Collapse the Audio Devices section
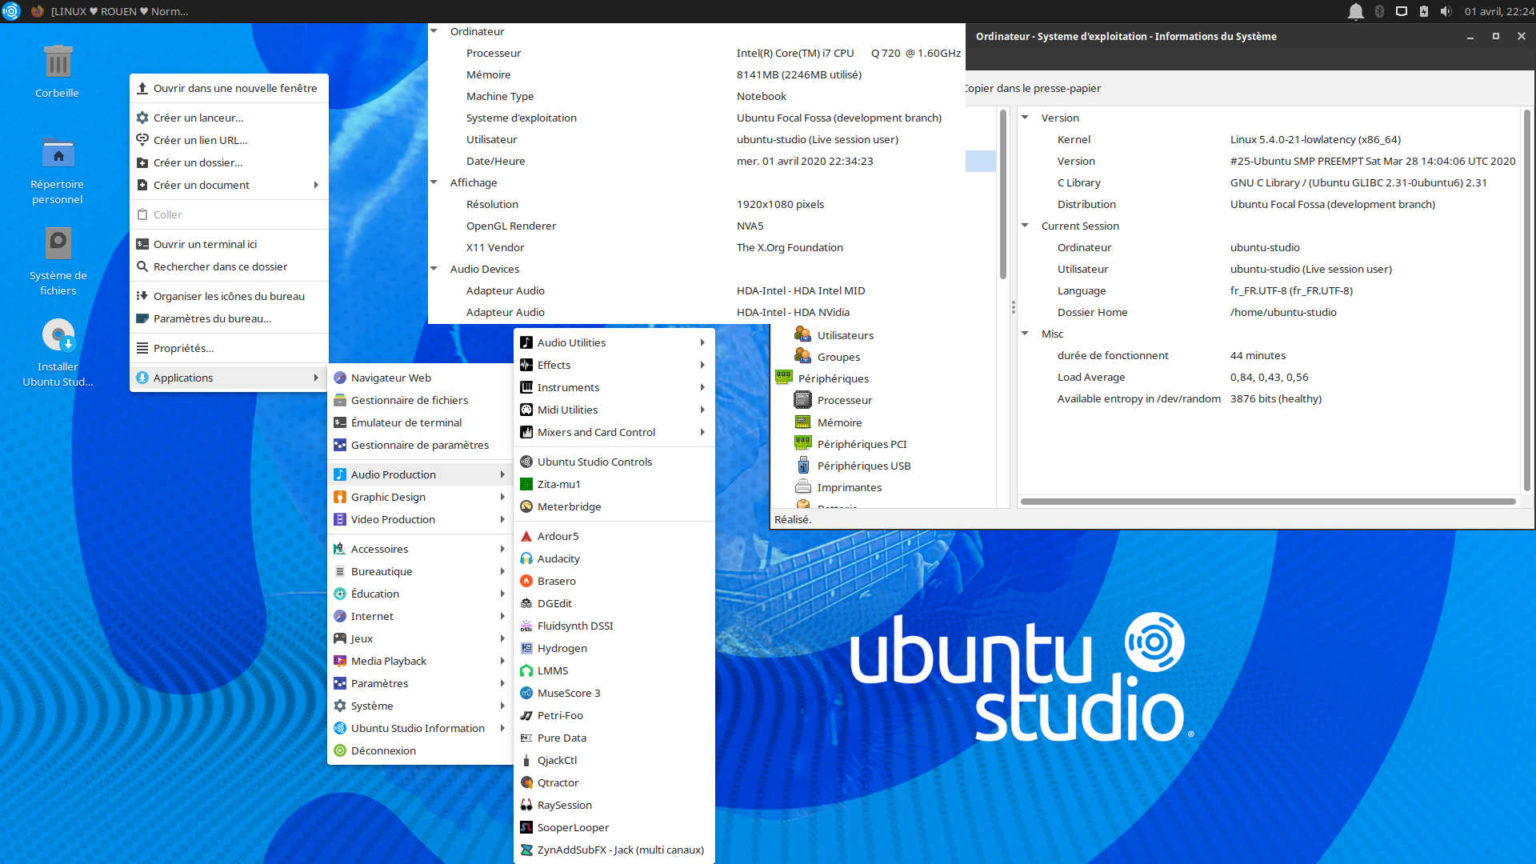 pos(434,268)
